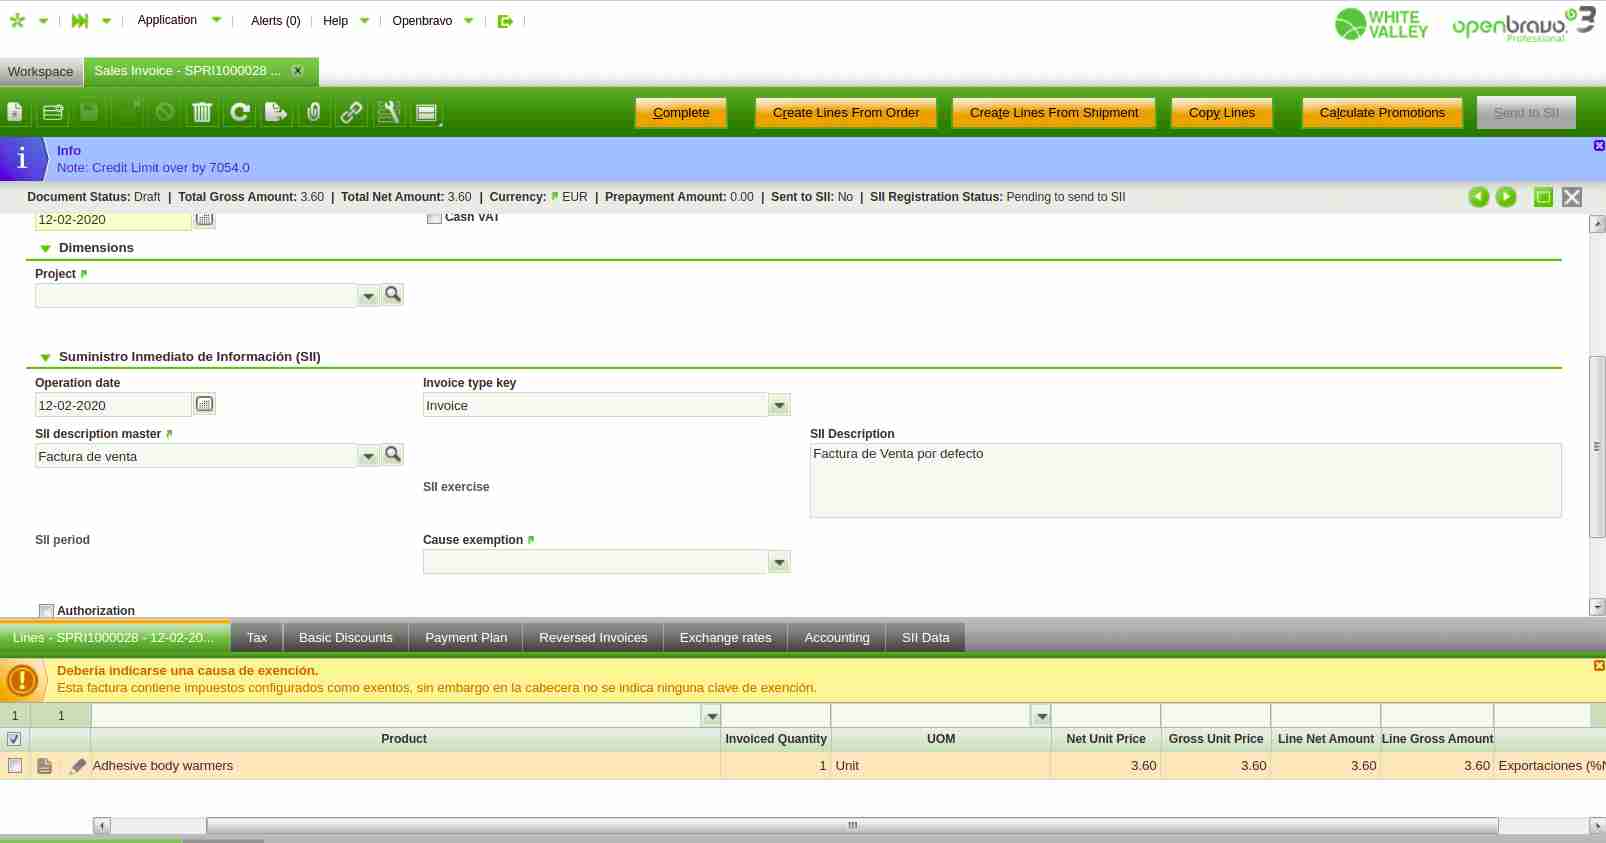The image size is (1606, 843).
Task: Open Operation date calendar picker
Action: (204, 405)
